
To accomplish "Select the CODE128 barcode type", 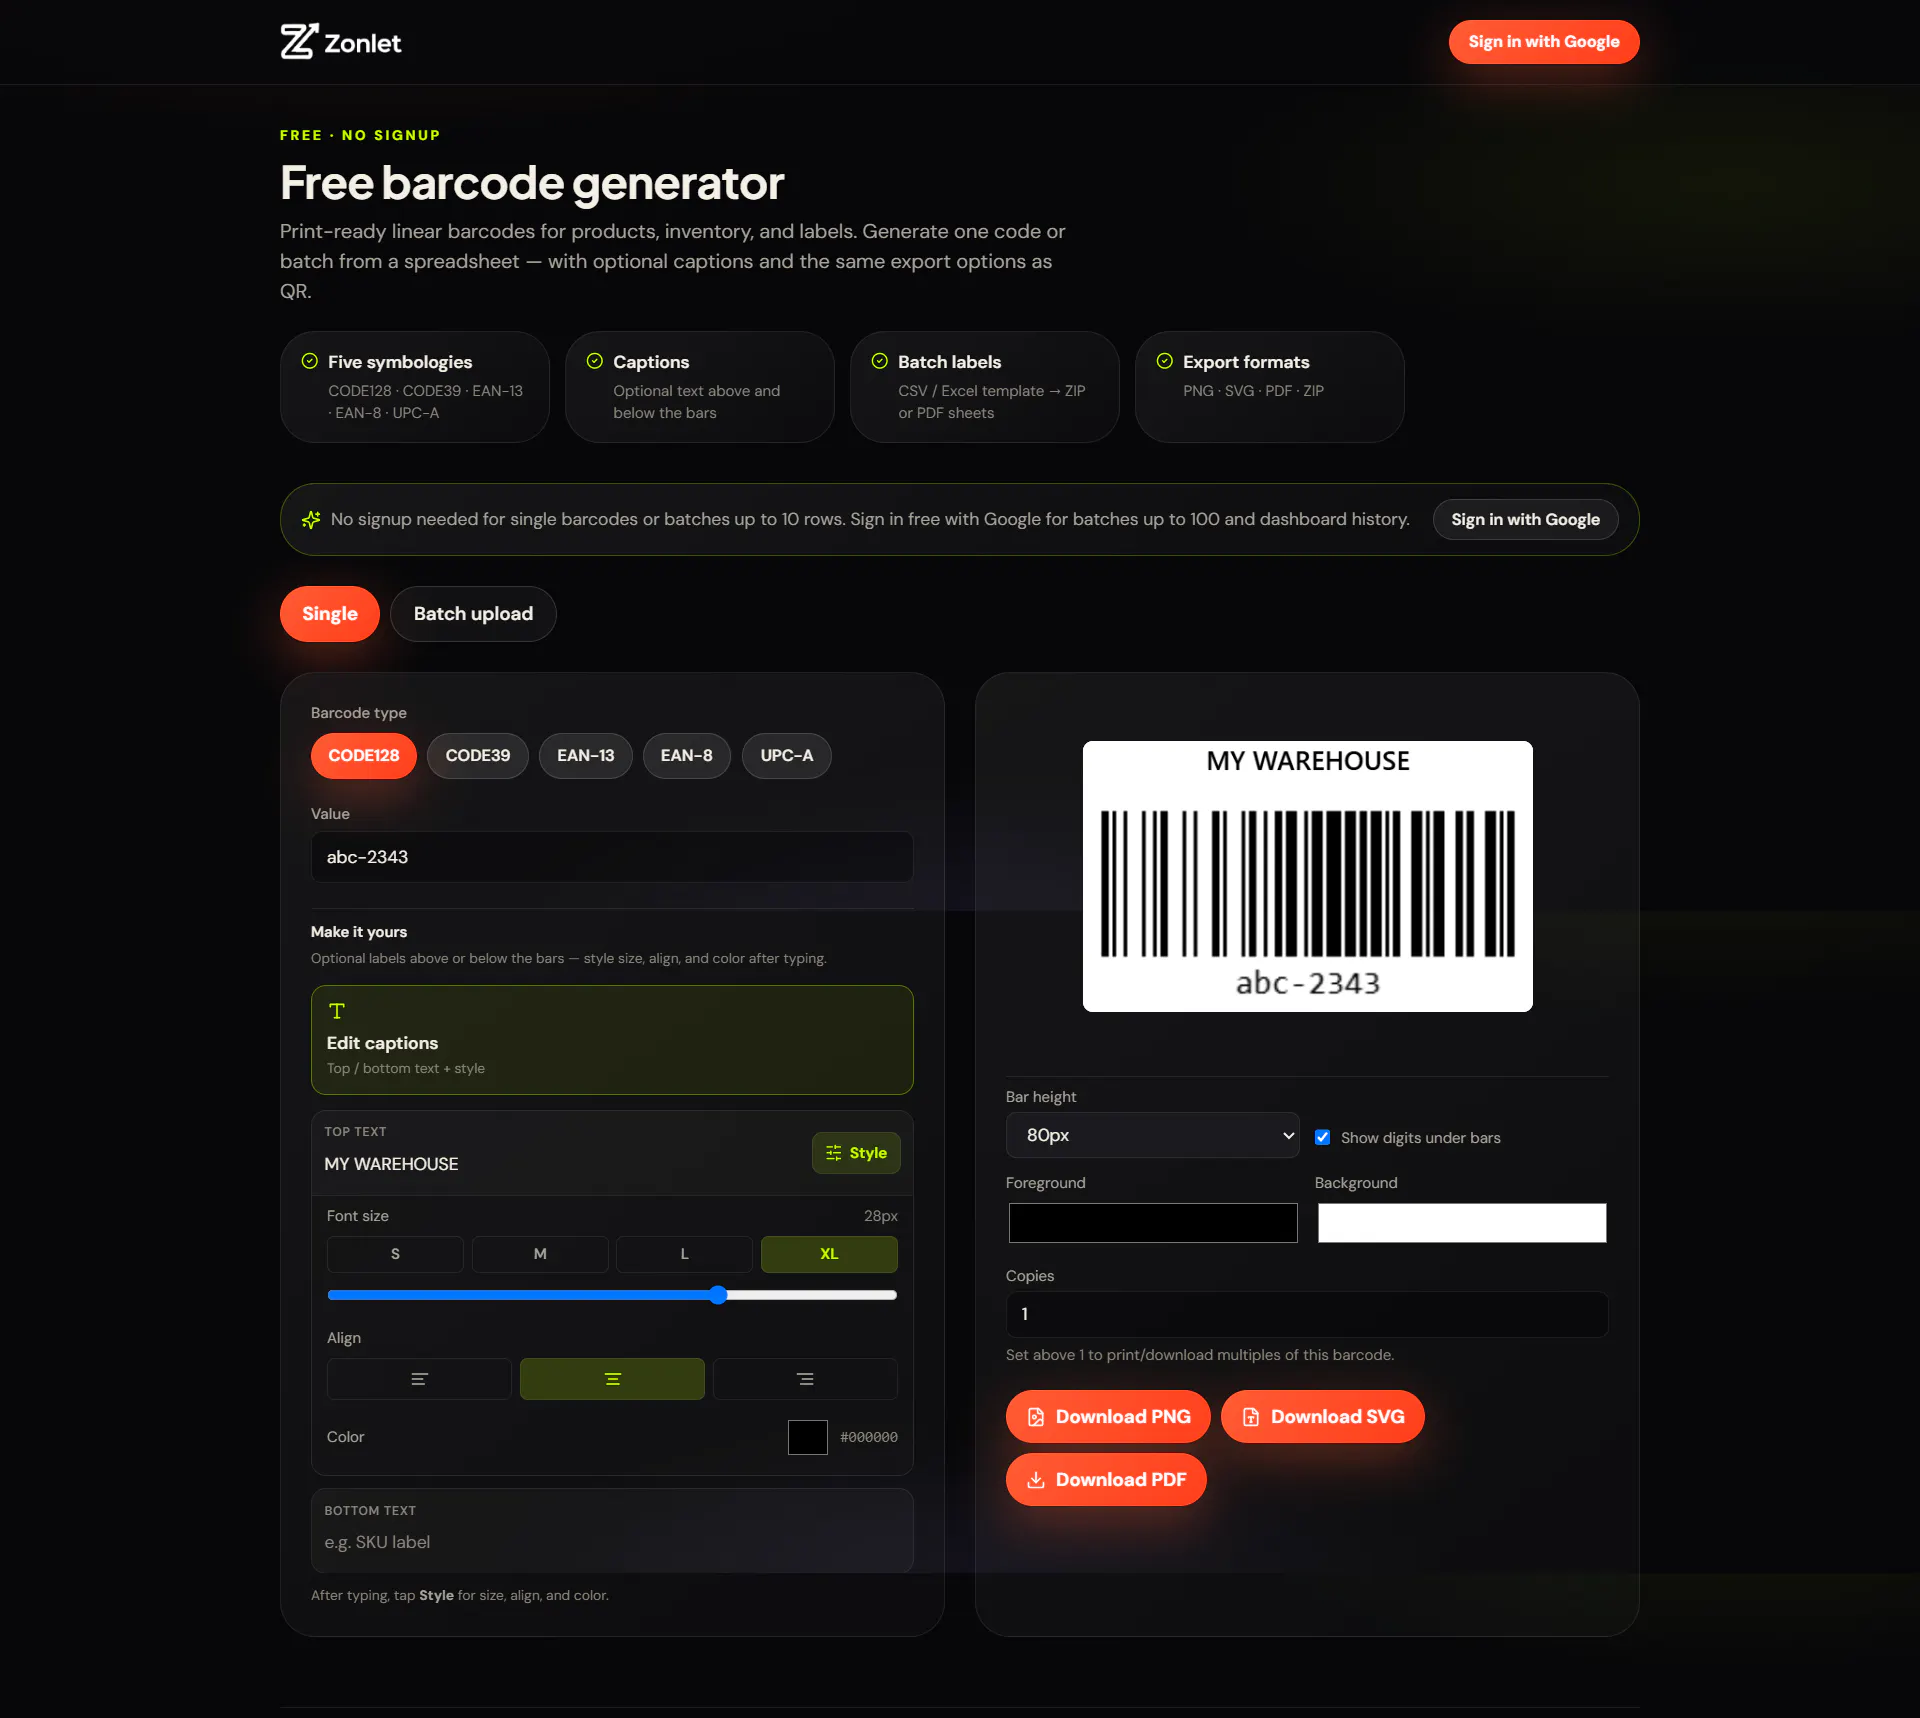I will click(x=364, y=756).
